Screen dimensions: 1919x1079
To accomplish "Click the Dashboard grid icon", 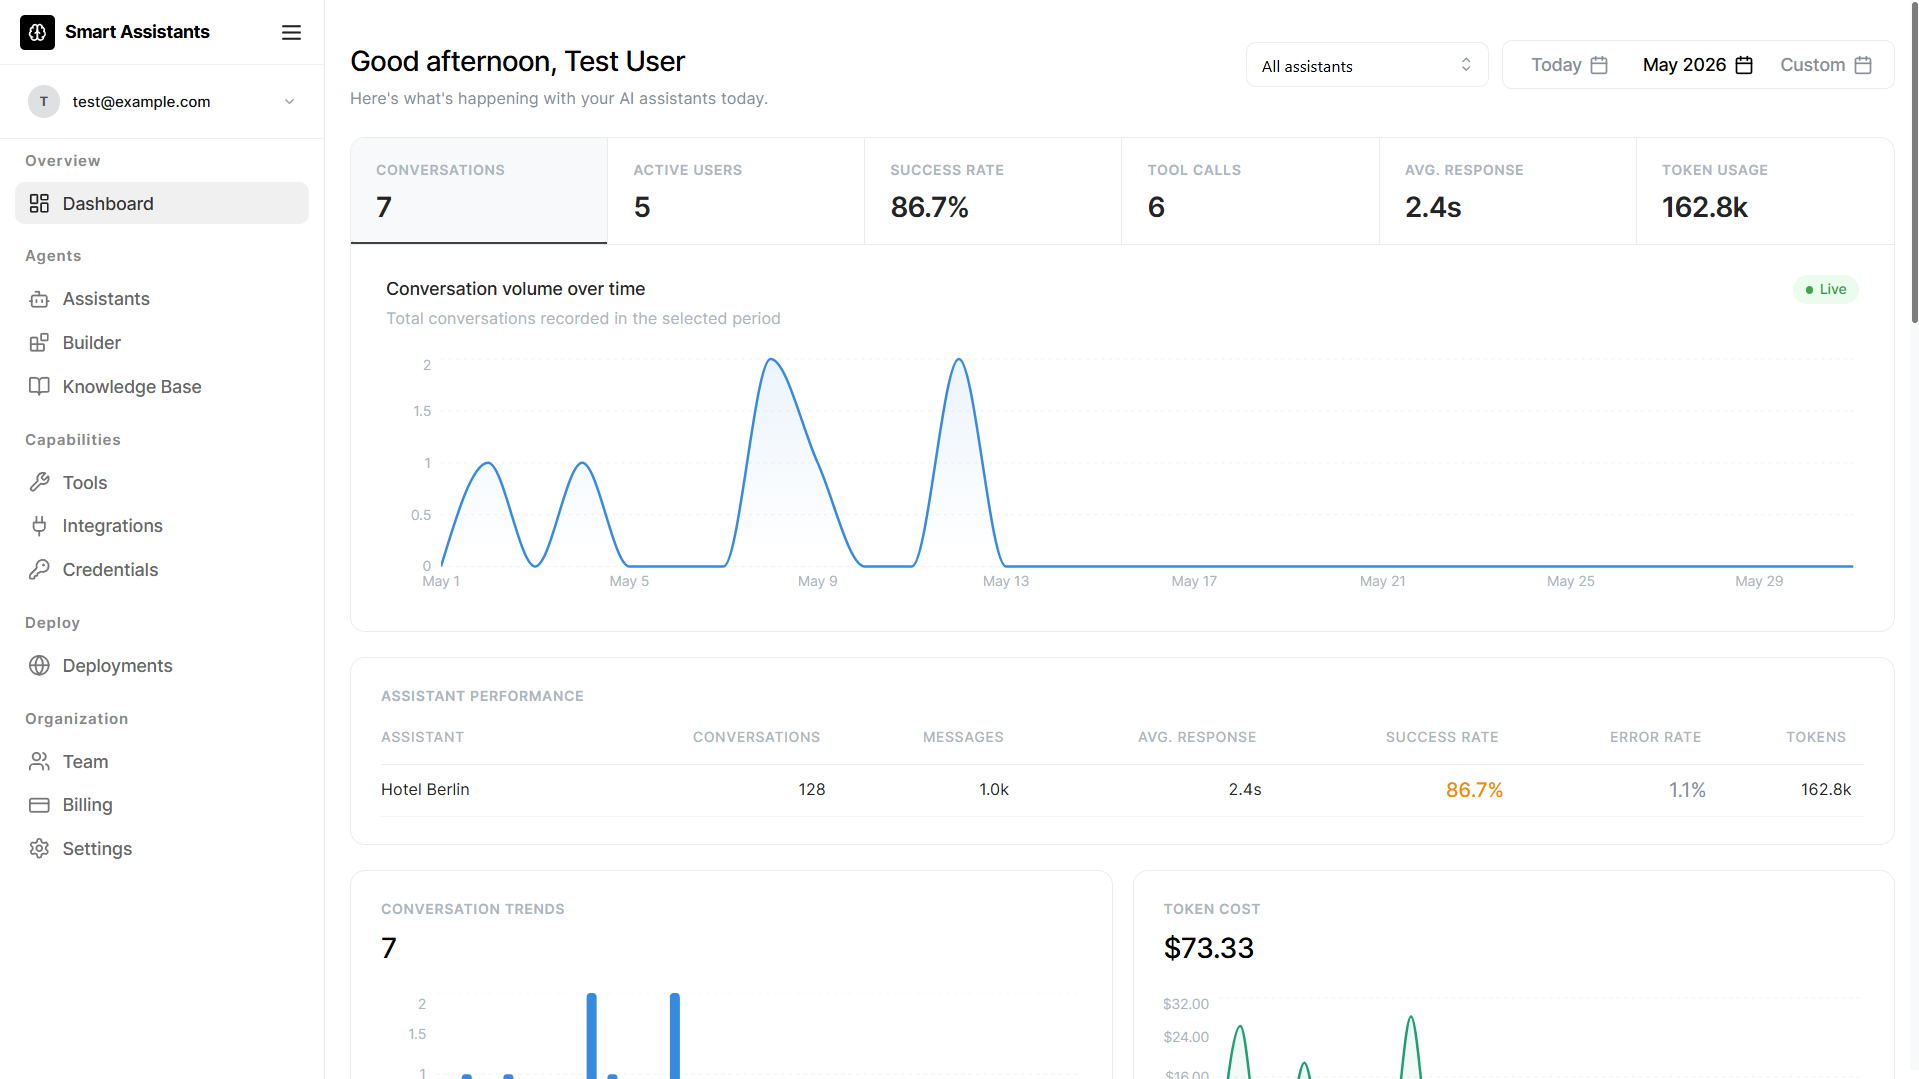I will click(39, 204).
